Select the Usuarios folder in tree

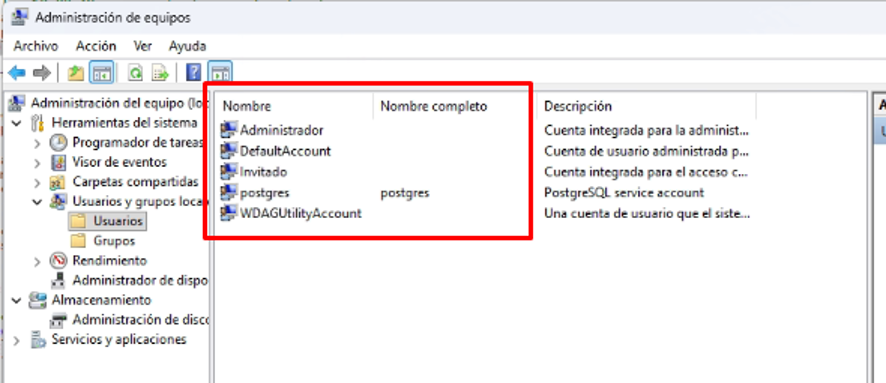[x=107, y=221]
